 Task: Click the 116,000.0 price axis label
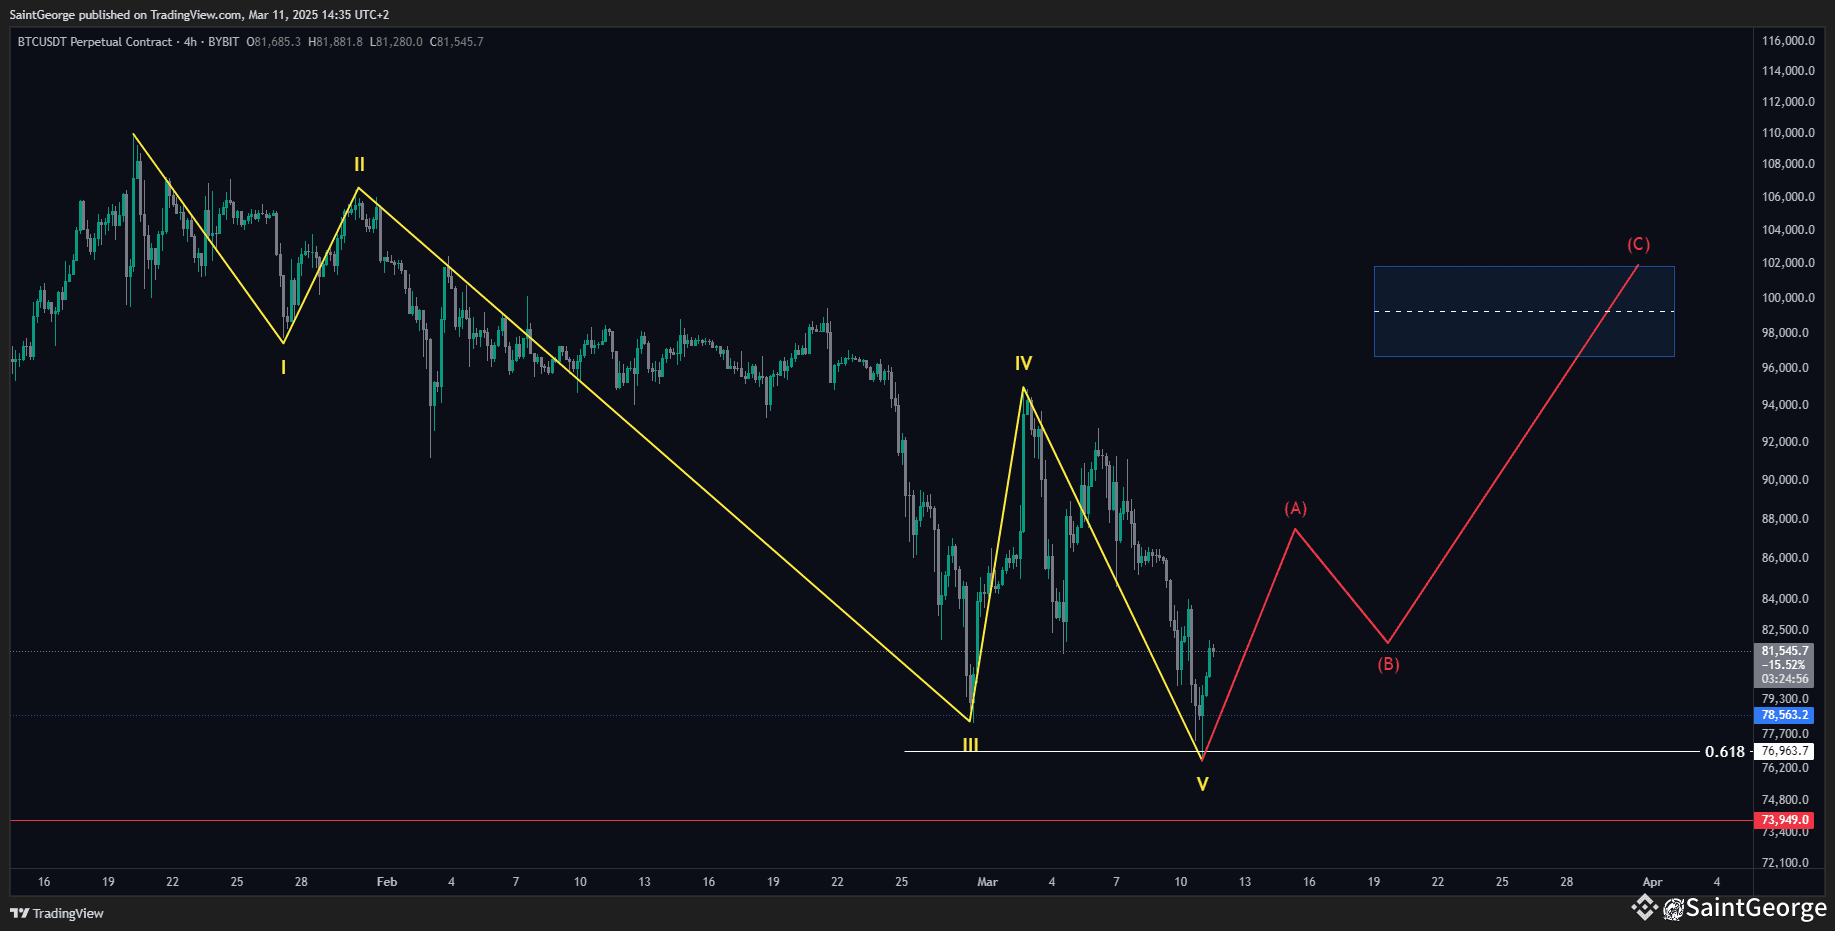coord(1788,41)
